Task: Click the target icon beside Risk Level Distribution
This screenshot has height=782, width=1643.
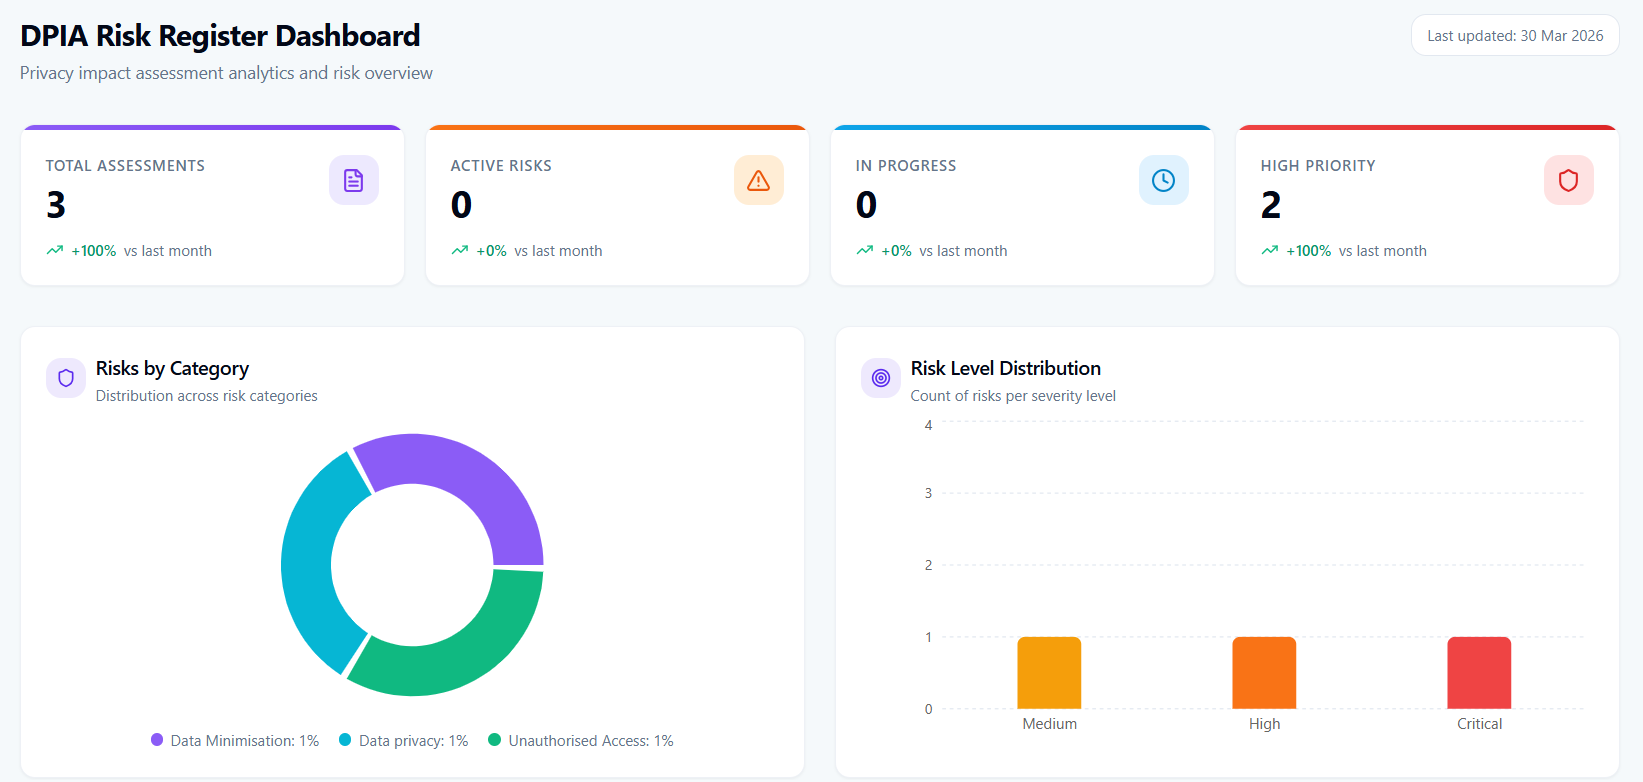Action: tap(880, 378)
